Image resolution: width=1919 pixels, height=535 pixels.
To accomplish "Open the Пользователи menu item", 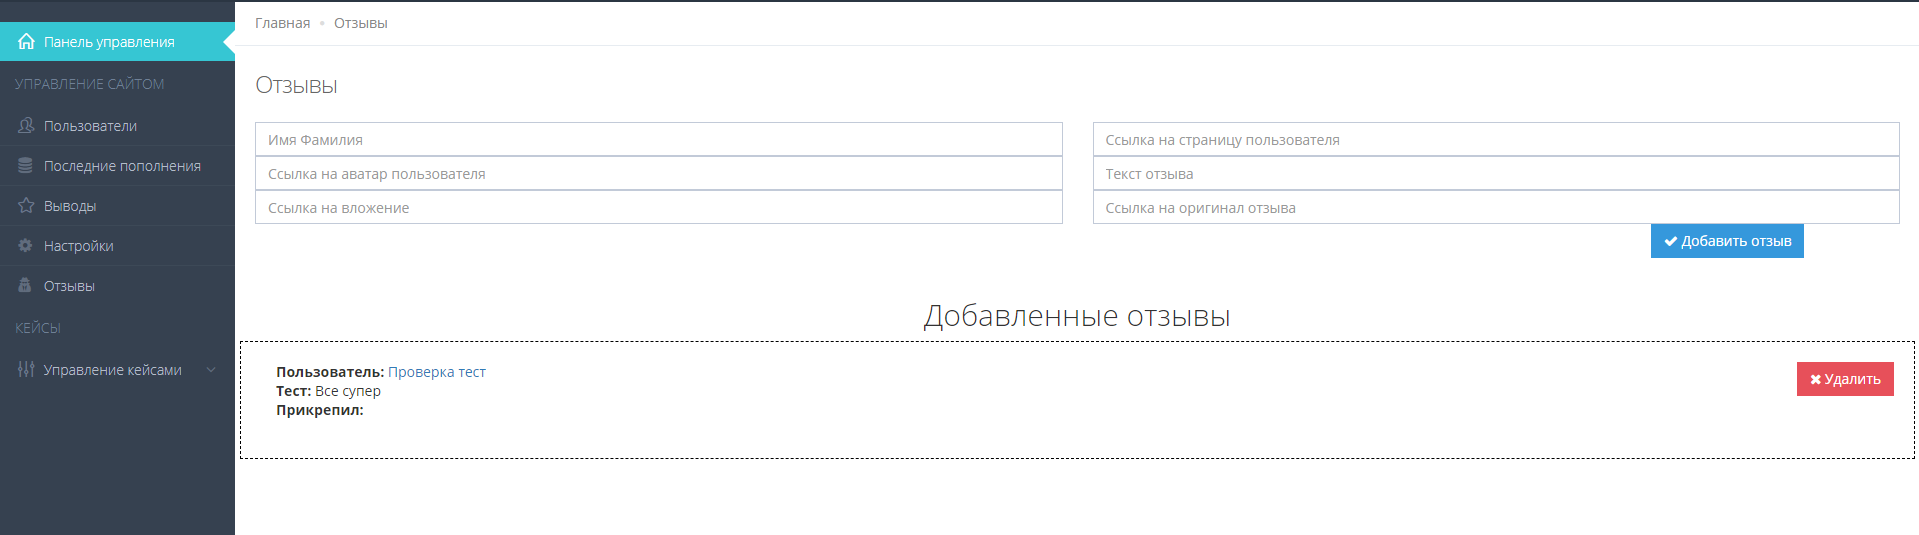I will coord(90,126).
